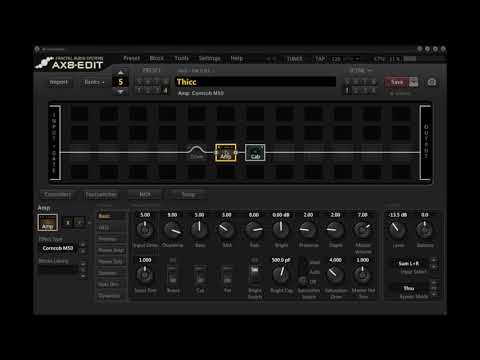Save the preset with the Save button
The image size is (480, 360).
point(397,82)
